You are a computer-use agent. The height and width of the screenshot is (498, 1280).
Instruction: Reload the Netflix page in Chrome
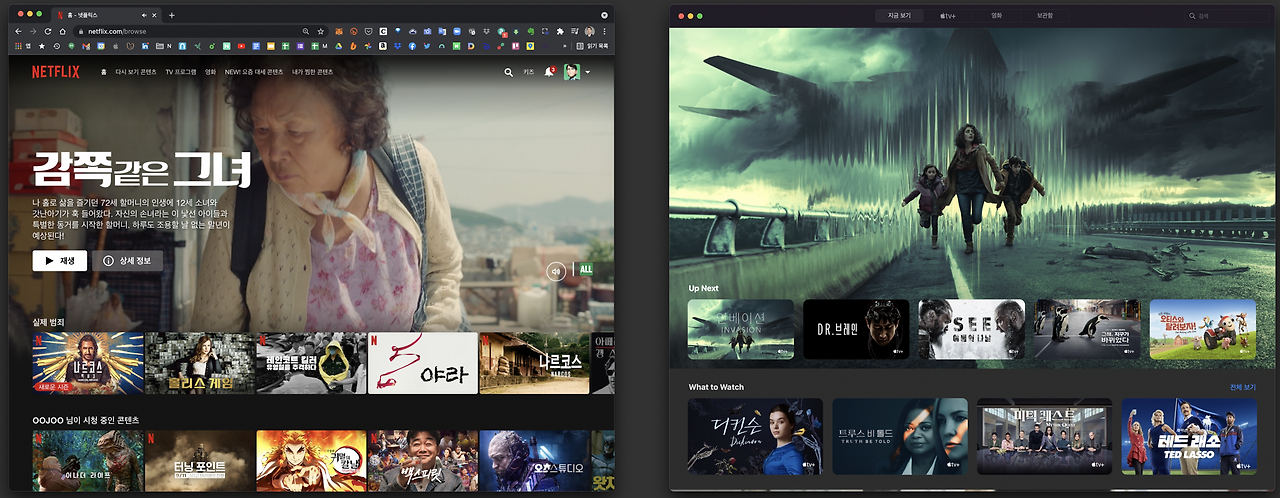(x=48, y=31)
